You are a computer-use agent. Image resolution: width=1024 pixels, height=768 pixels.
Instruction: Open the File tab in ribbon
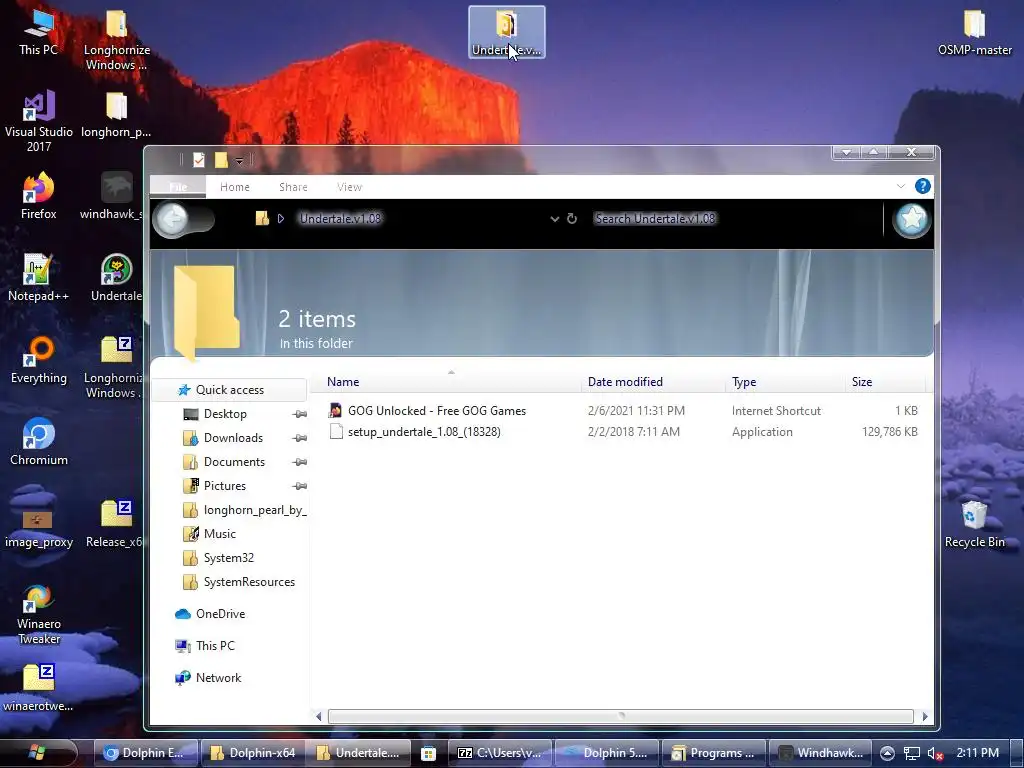(x=178, y=187)
